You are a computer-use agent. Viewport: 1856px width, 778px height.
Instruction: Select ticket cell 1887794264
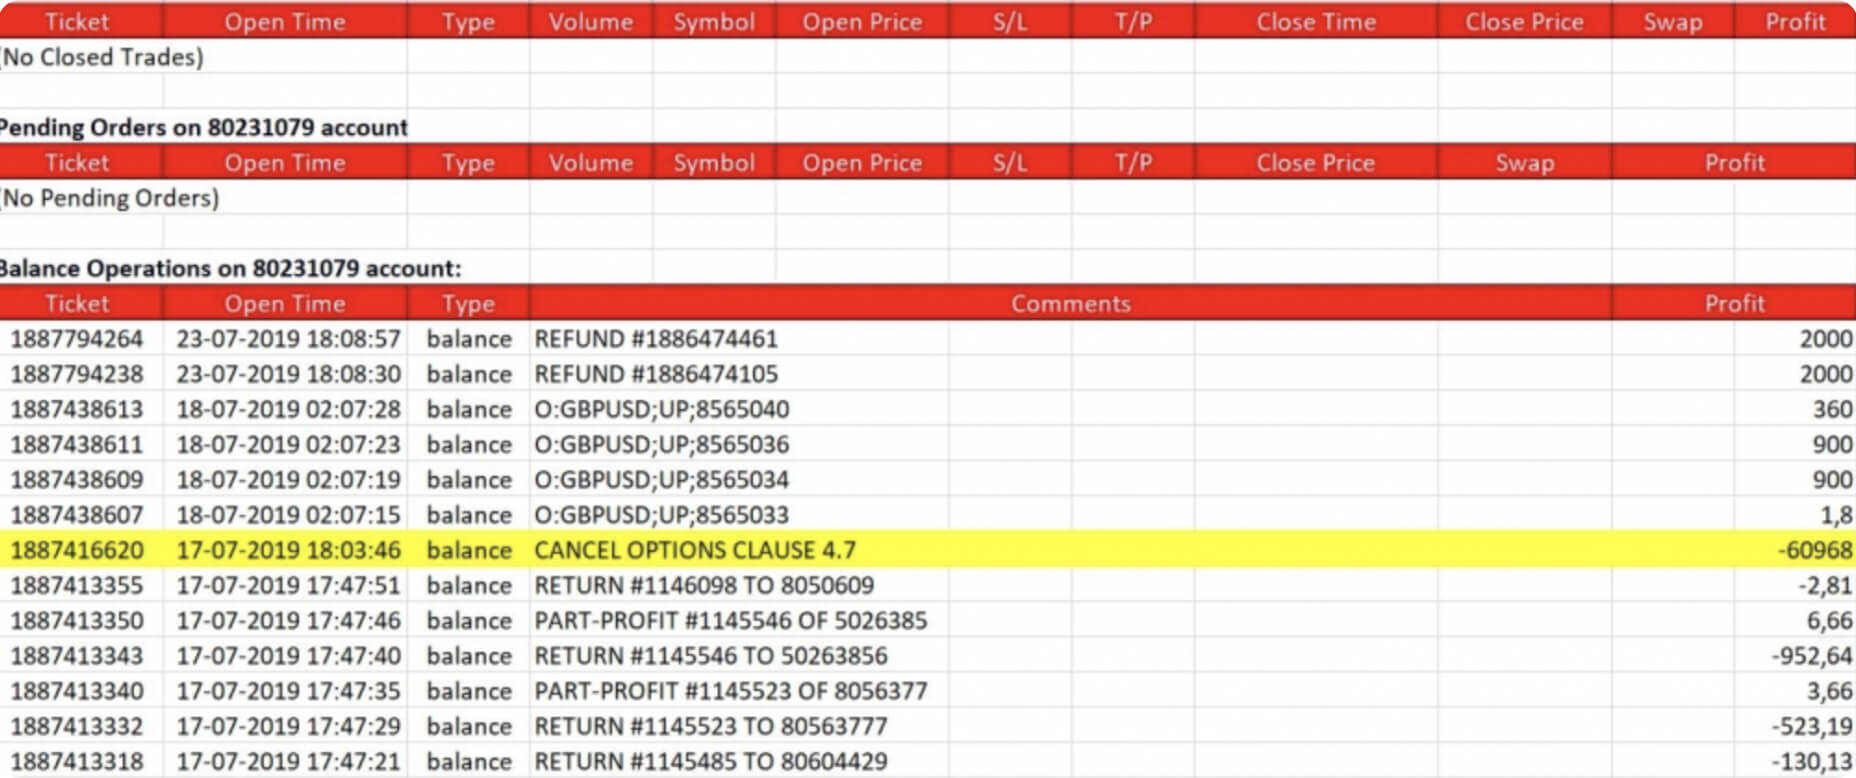pos(77,339)
